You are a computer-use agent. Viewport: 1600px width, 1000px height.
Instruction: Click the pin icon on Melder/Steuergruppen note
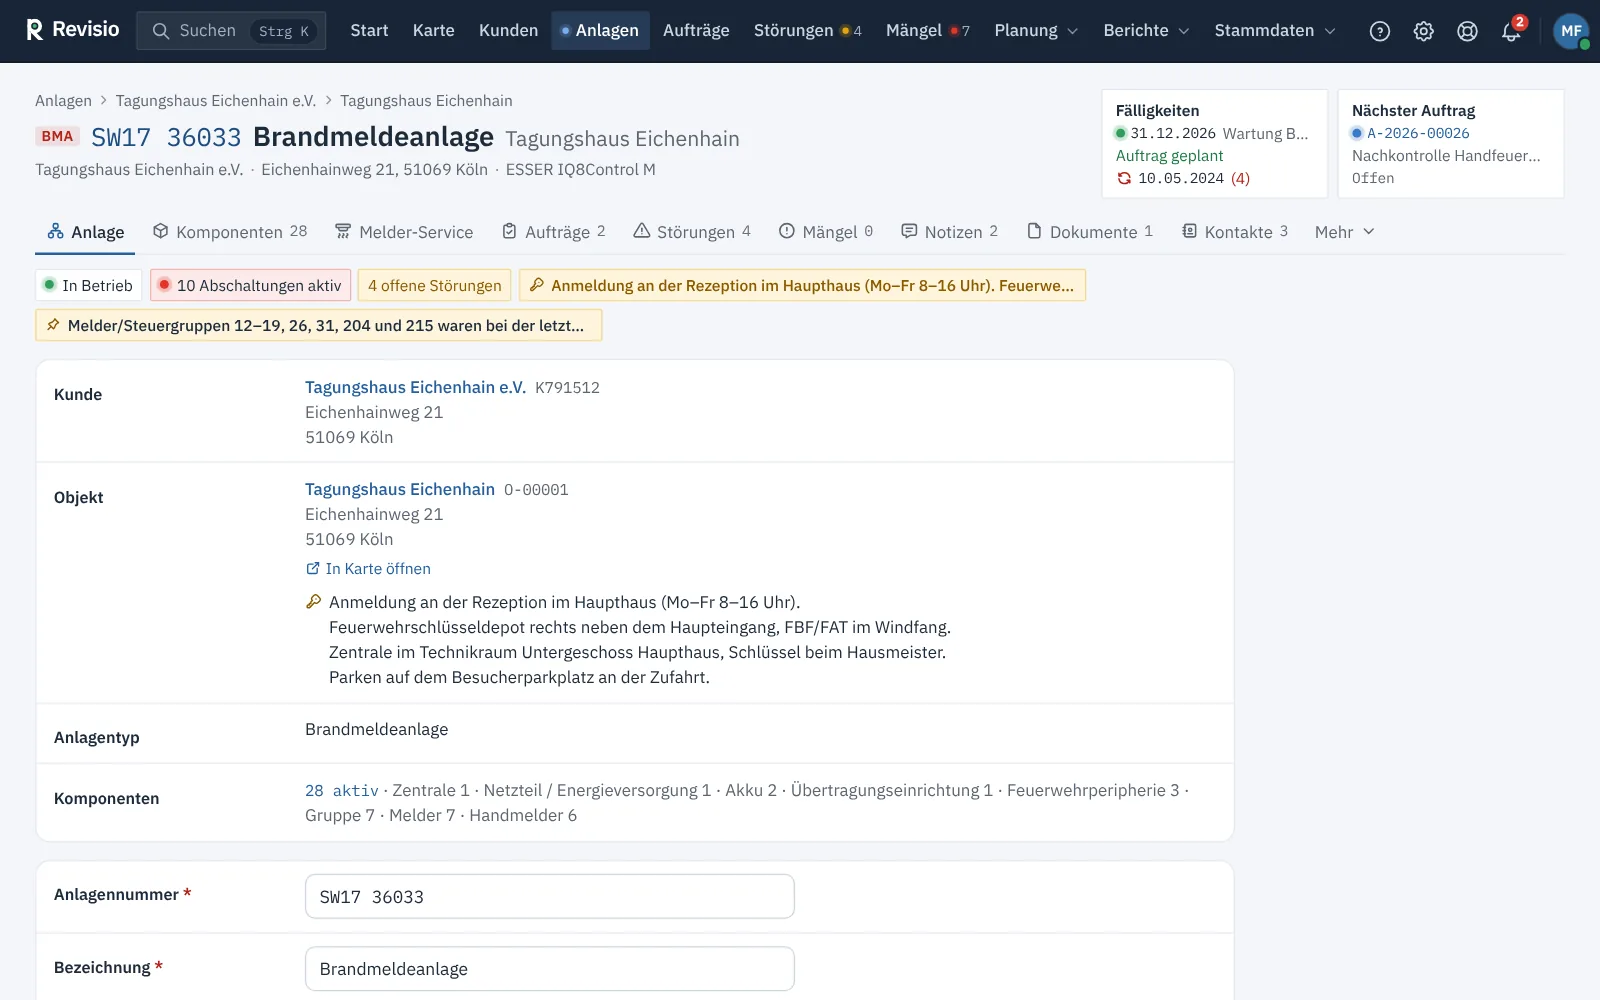click(53, 325)
